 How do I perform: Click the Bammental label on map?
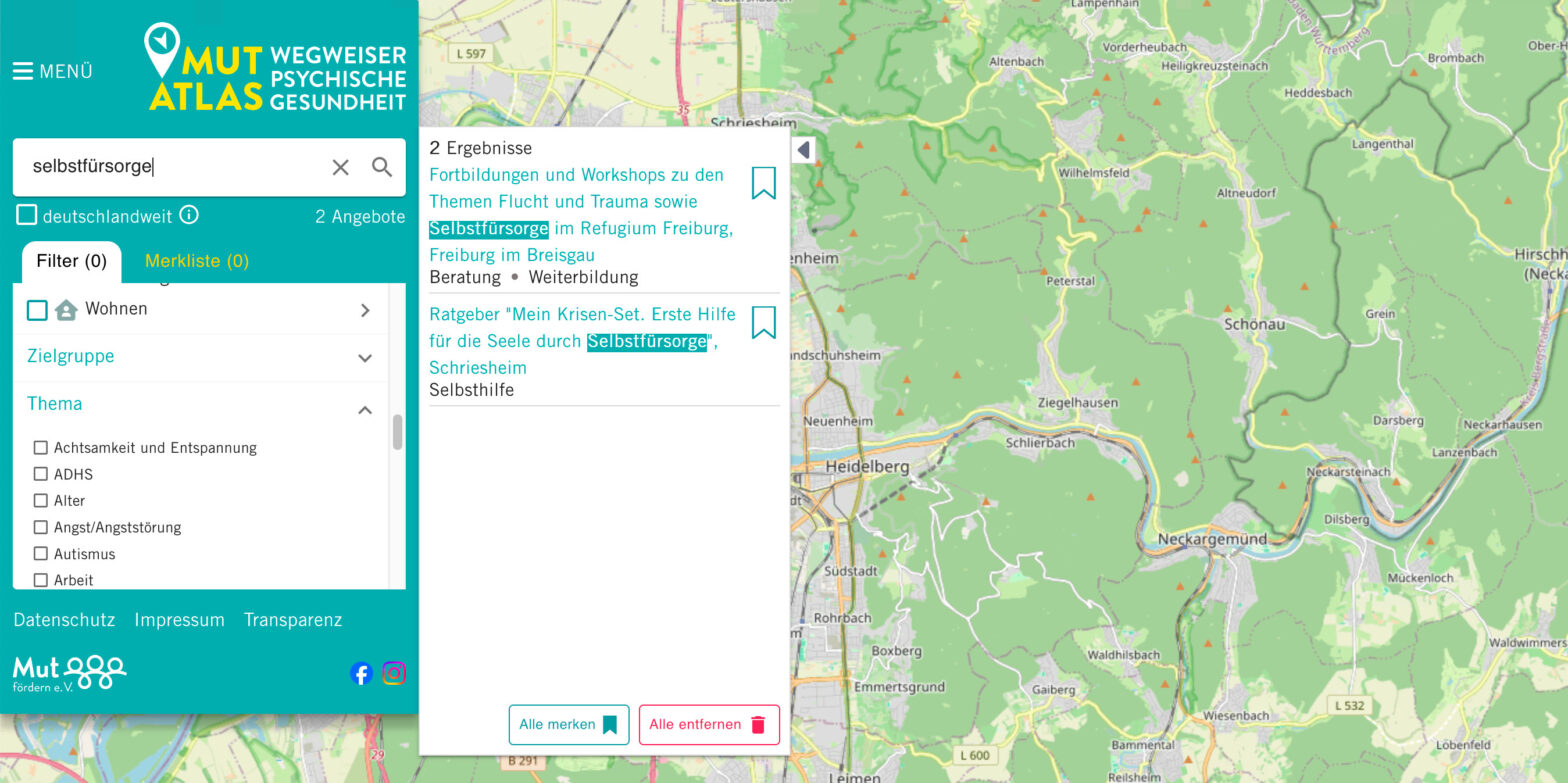click(x=1143, y=746)
